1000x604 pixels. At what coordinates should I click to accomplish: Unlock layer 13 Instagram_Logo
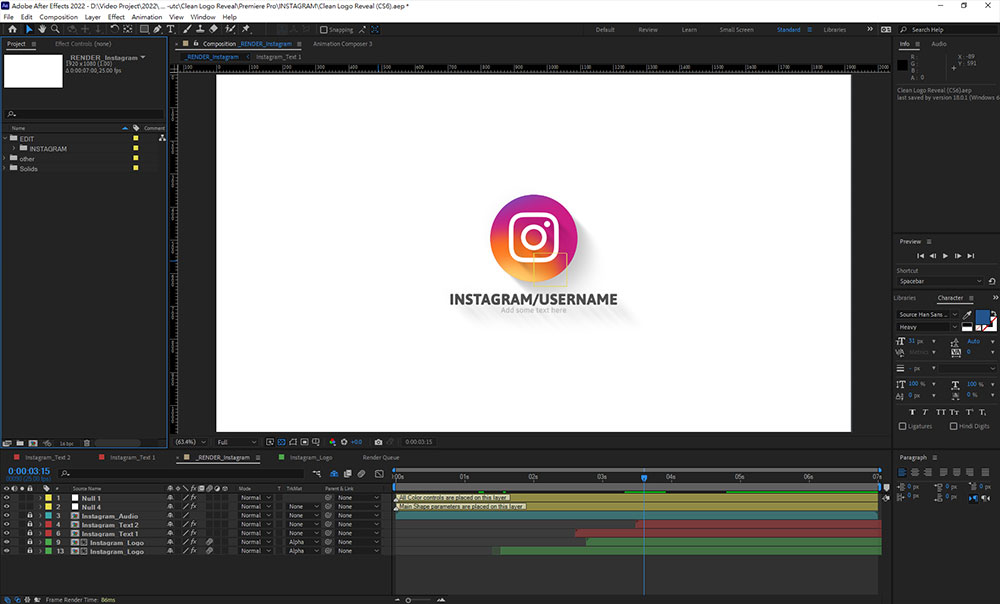pos(29,551)
